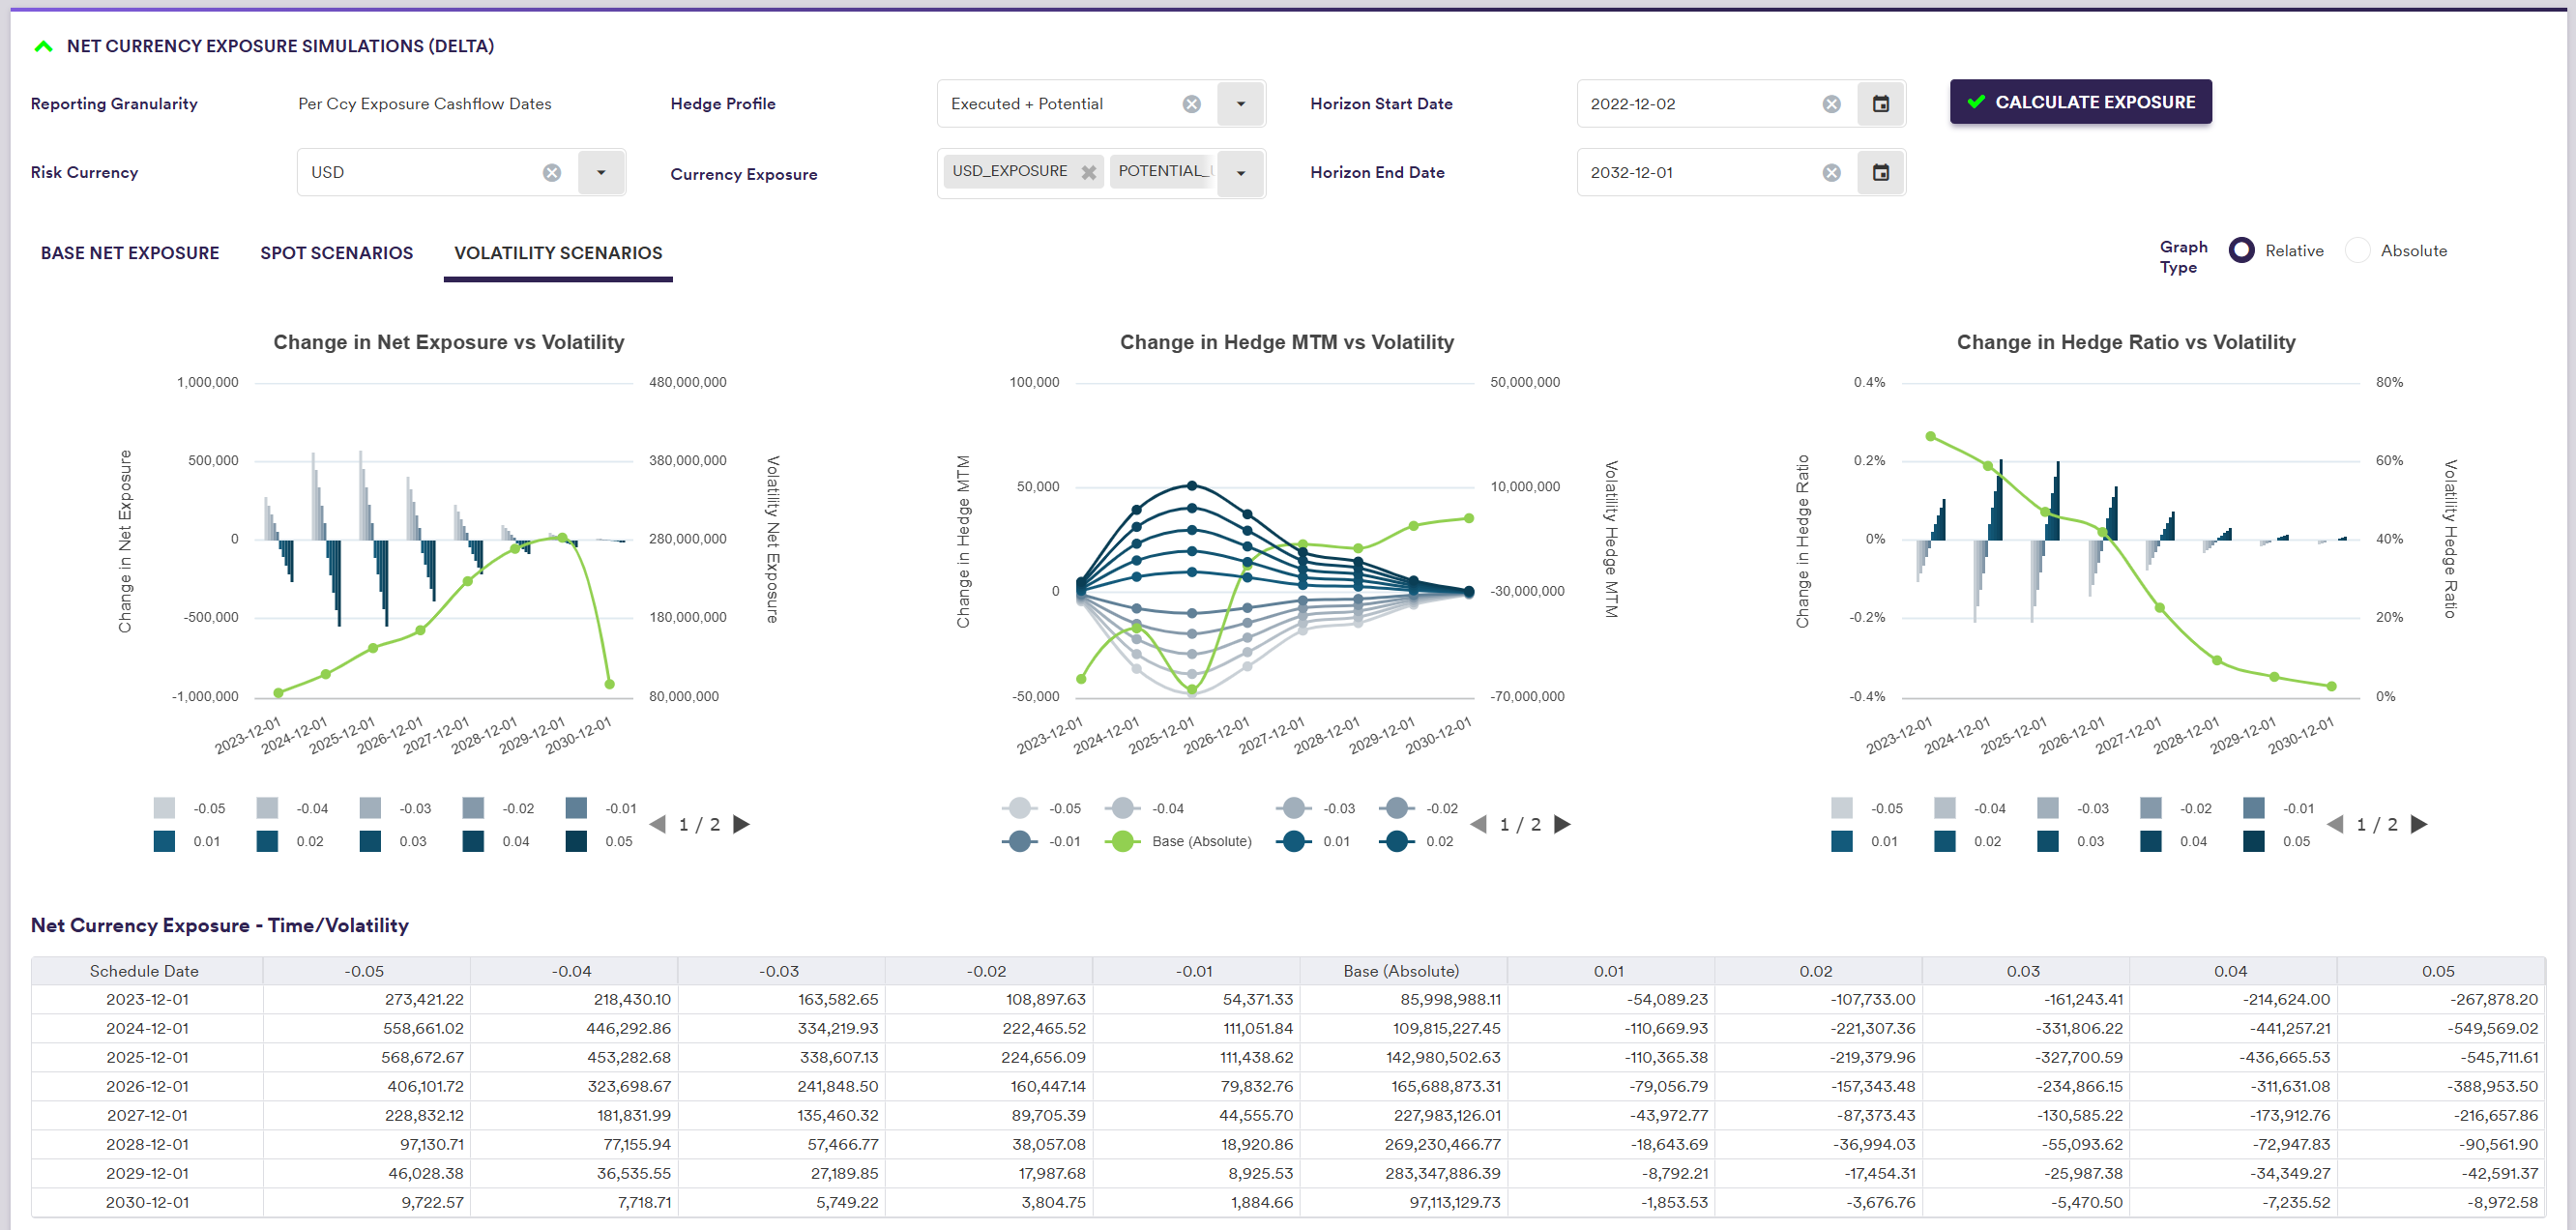
Task: Clear the Risk Currency USD value
Action: point(551,173)
